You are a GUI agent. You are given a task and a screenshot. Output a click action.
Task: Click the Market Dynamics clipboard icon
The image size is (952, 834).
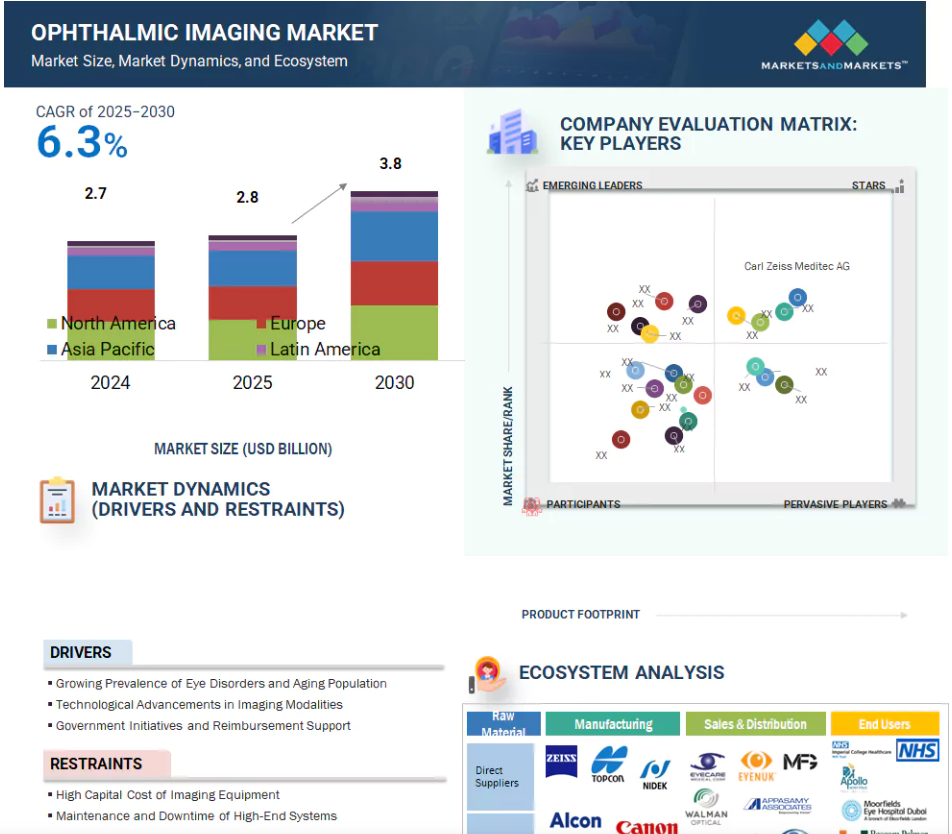coord(57,500)
